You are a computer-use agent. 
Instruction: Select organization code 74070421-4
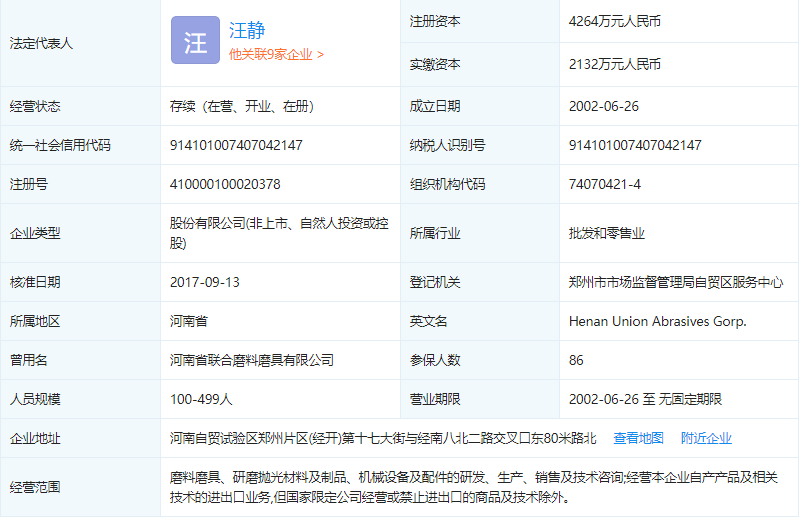coord(605,184)
